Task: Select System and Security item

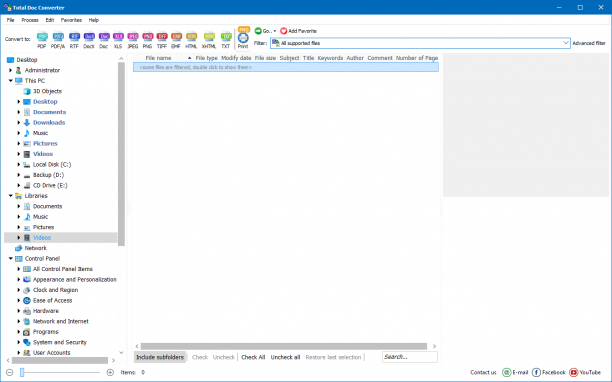Action: [x=60, y=342]
